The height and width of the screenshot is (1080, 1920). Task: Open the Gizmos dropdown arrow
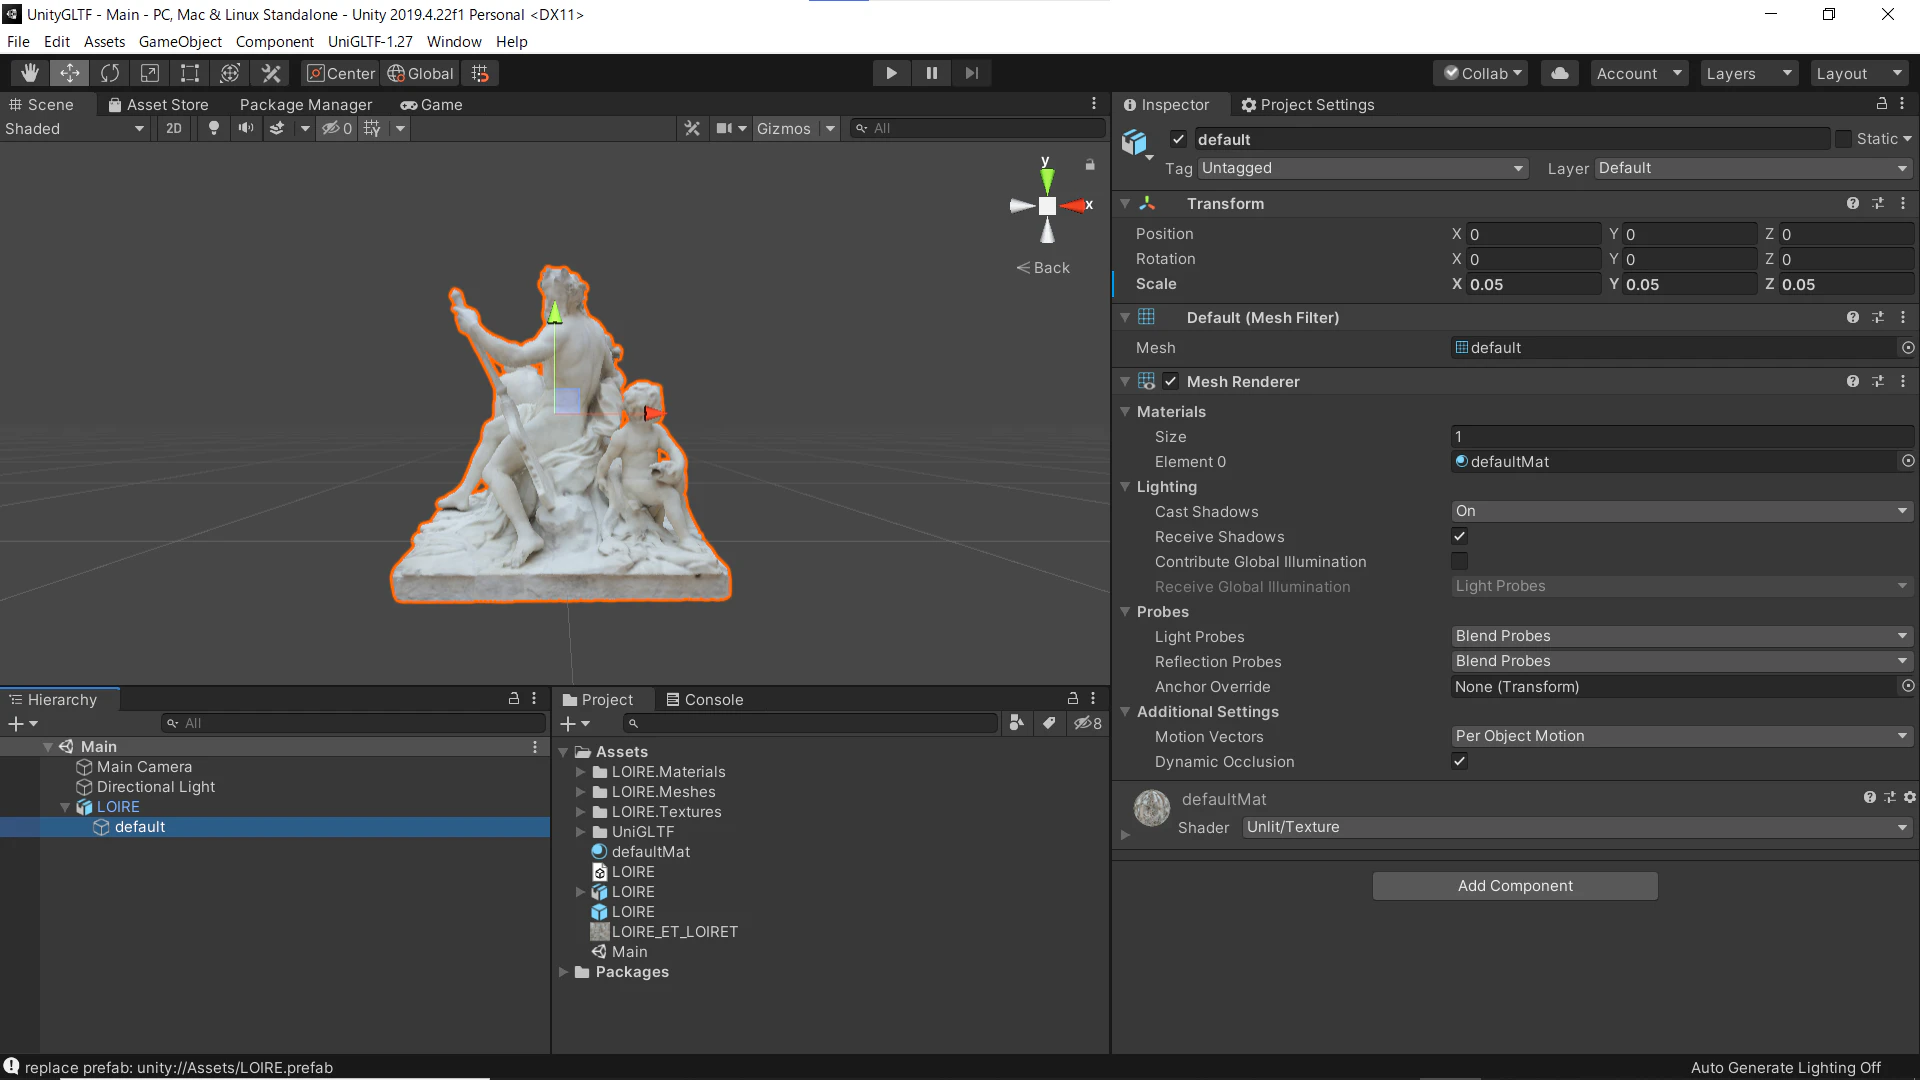pos(830,128)
